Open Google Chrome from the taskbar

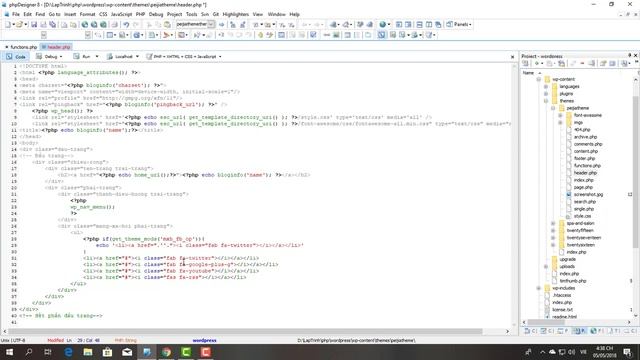[166, 352]
